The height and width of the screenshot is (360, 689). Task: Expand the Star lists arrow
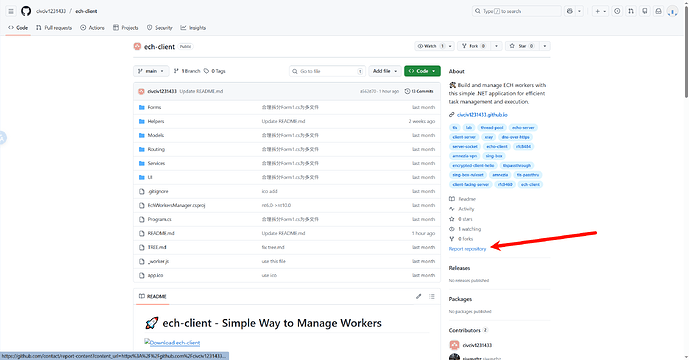(x=545, y=46)
